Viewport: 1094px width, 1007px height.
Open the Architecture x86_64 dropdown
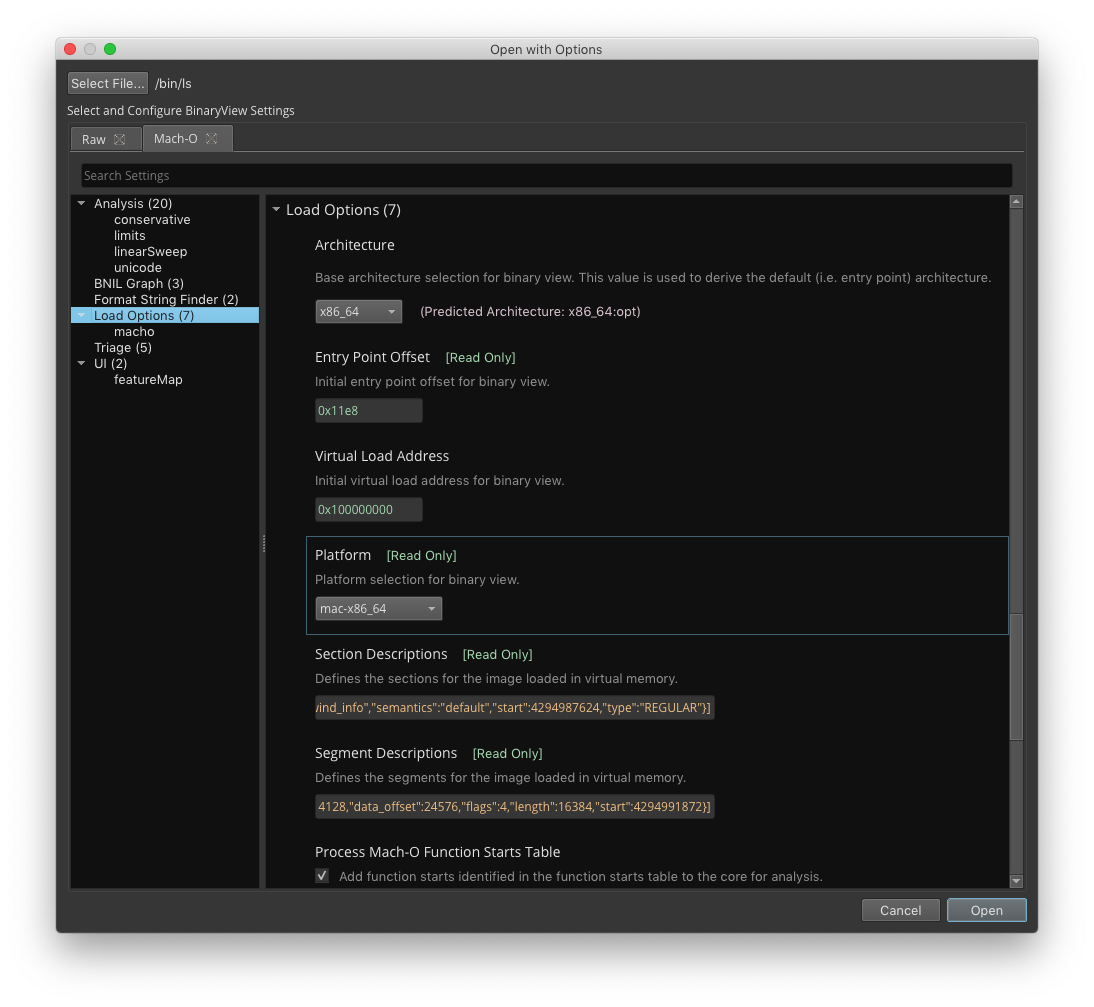(x=359, y=312)
